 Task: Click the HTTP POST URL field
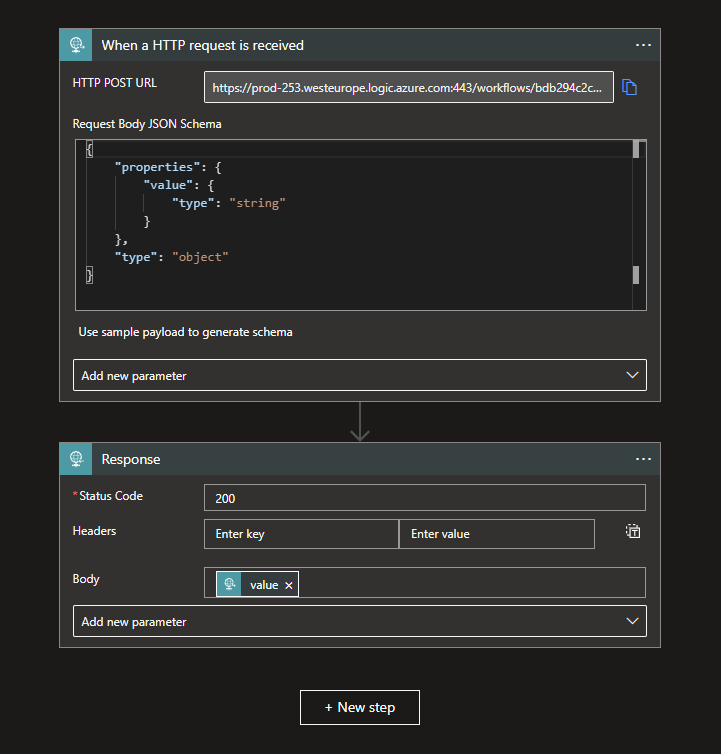tap(408, 88)
